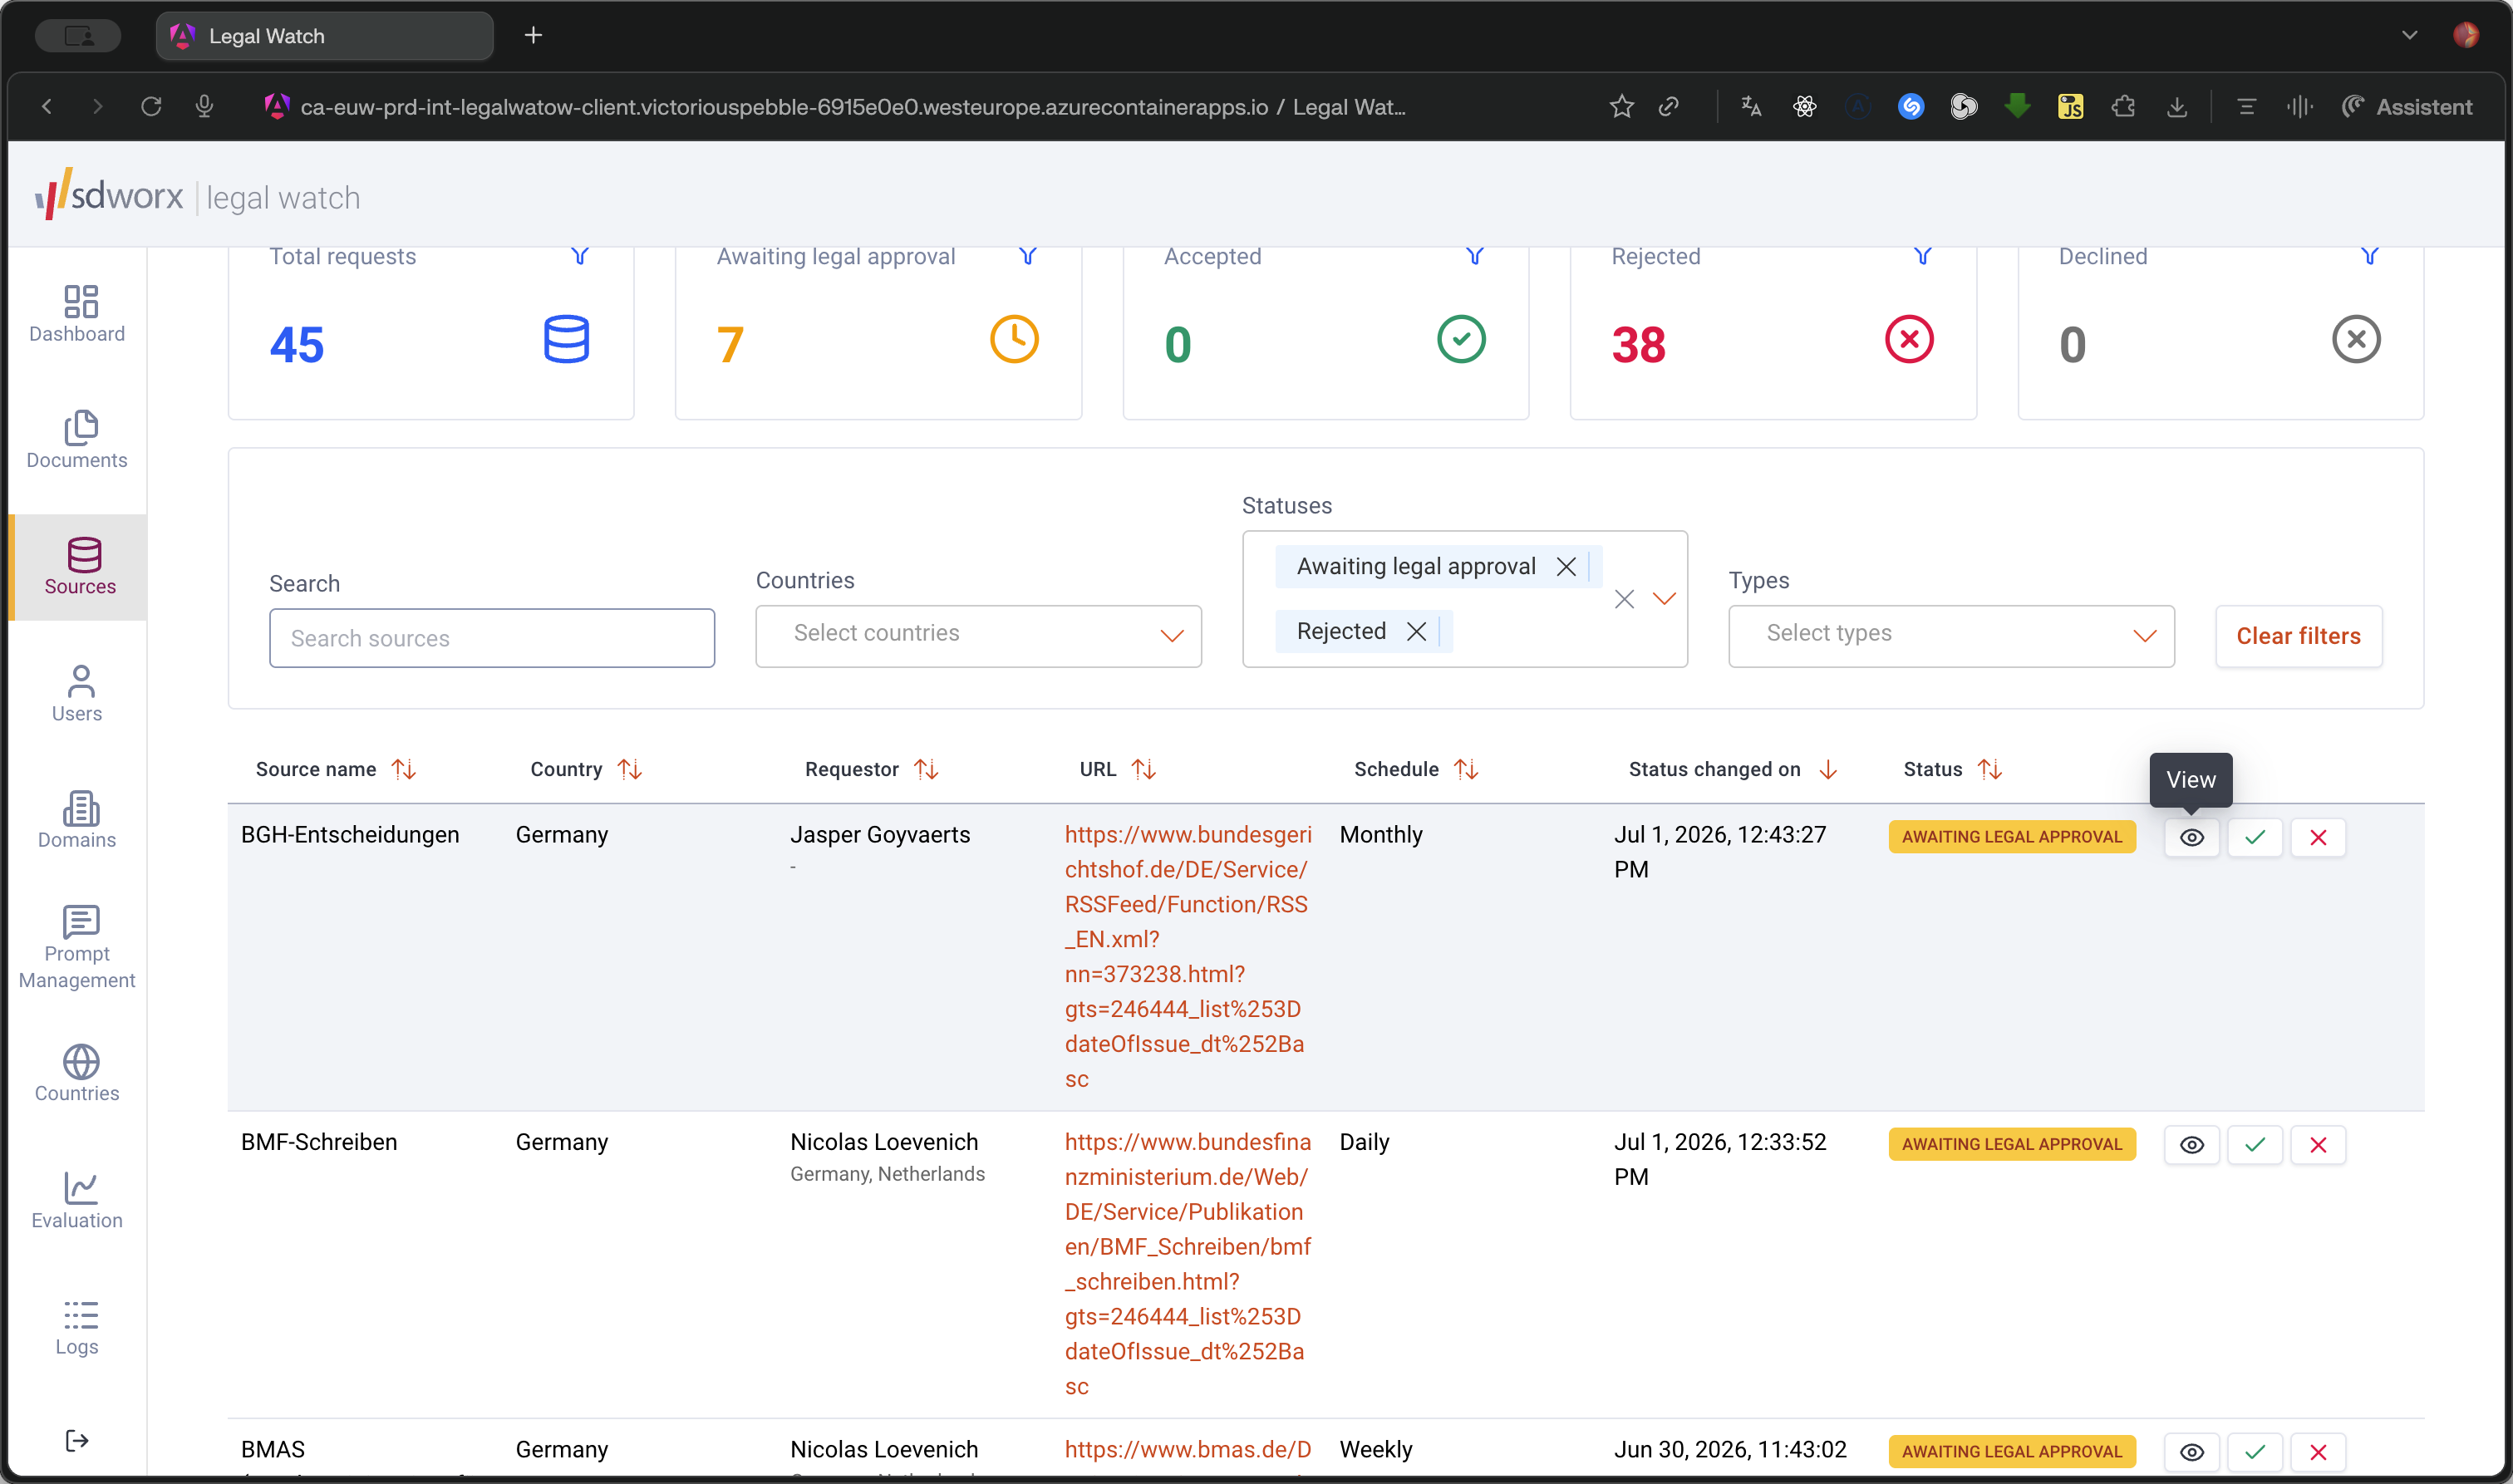Approve the BMAS source request
This screenshot has height=1484, width=2513.
2255,1452
